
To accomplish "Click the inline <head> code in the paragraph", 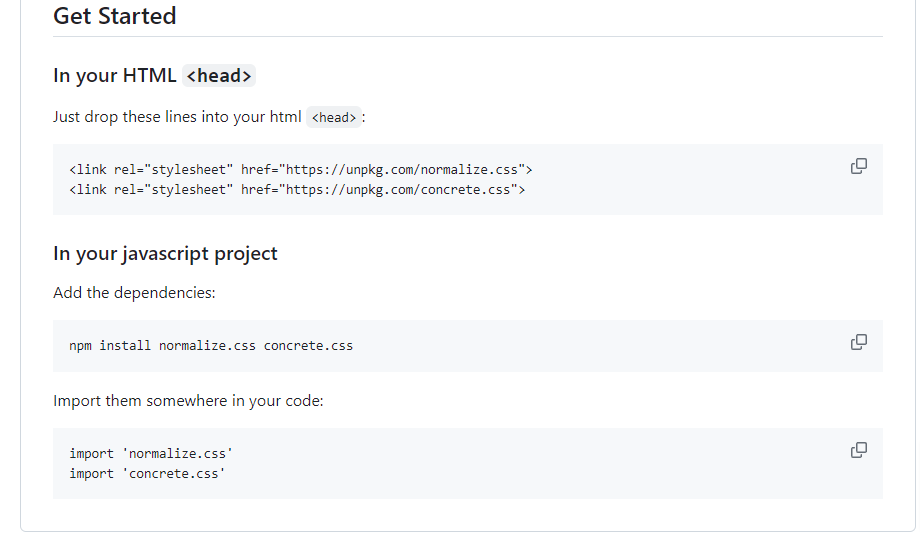I will click(333, 117).
